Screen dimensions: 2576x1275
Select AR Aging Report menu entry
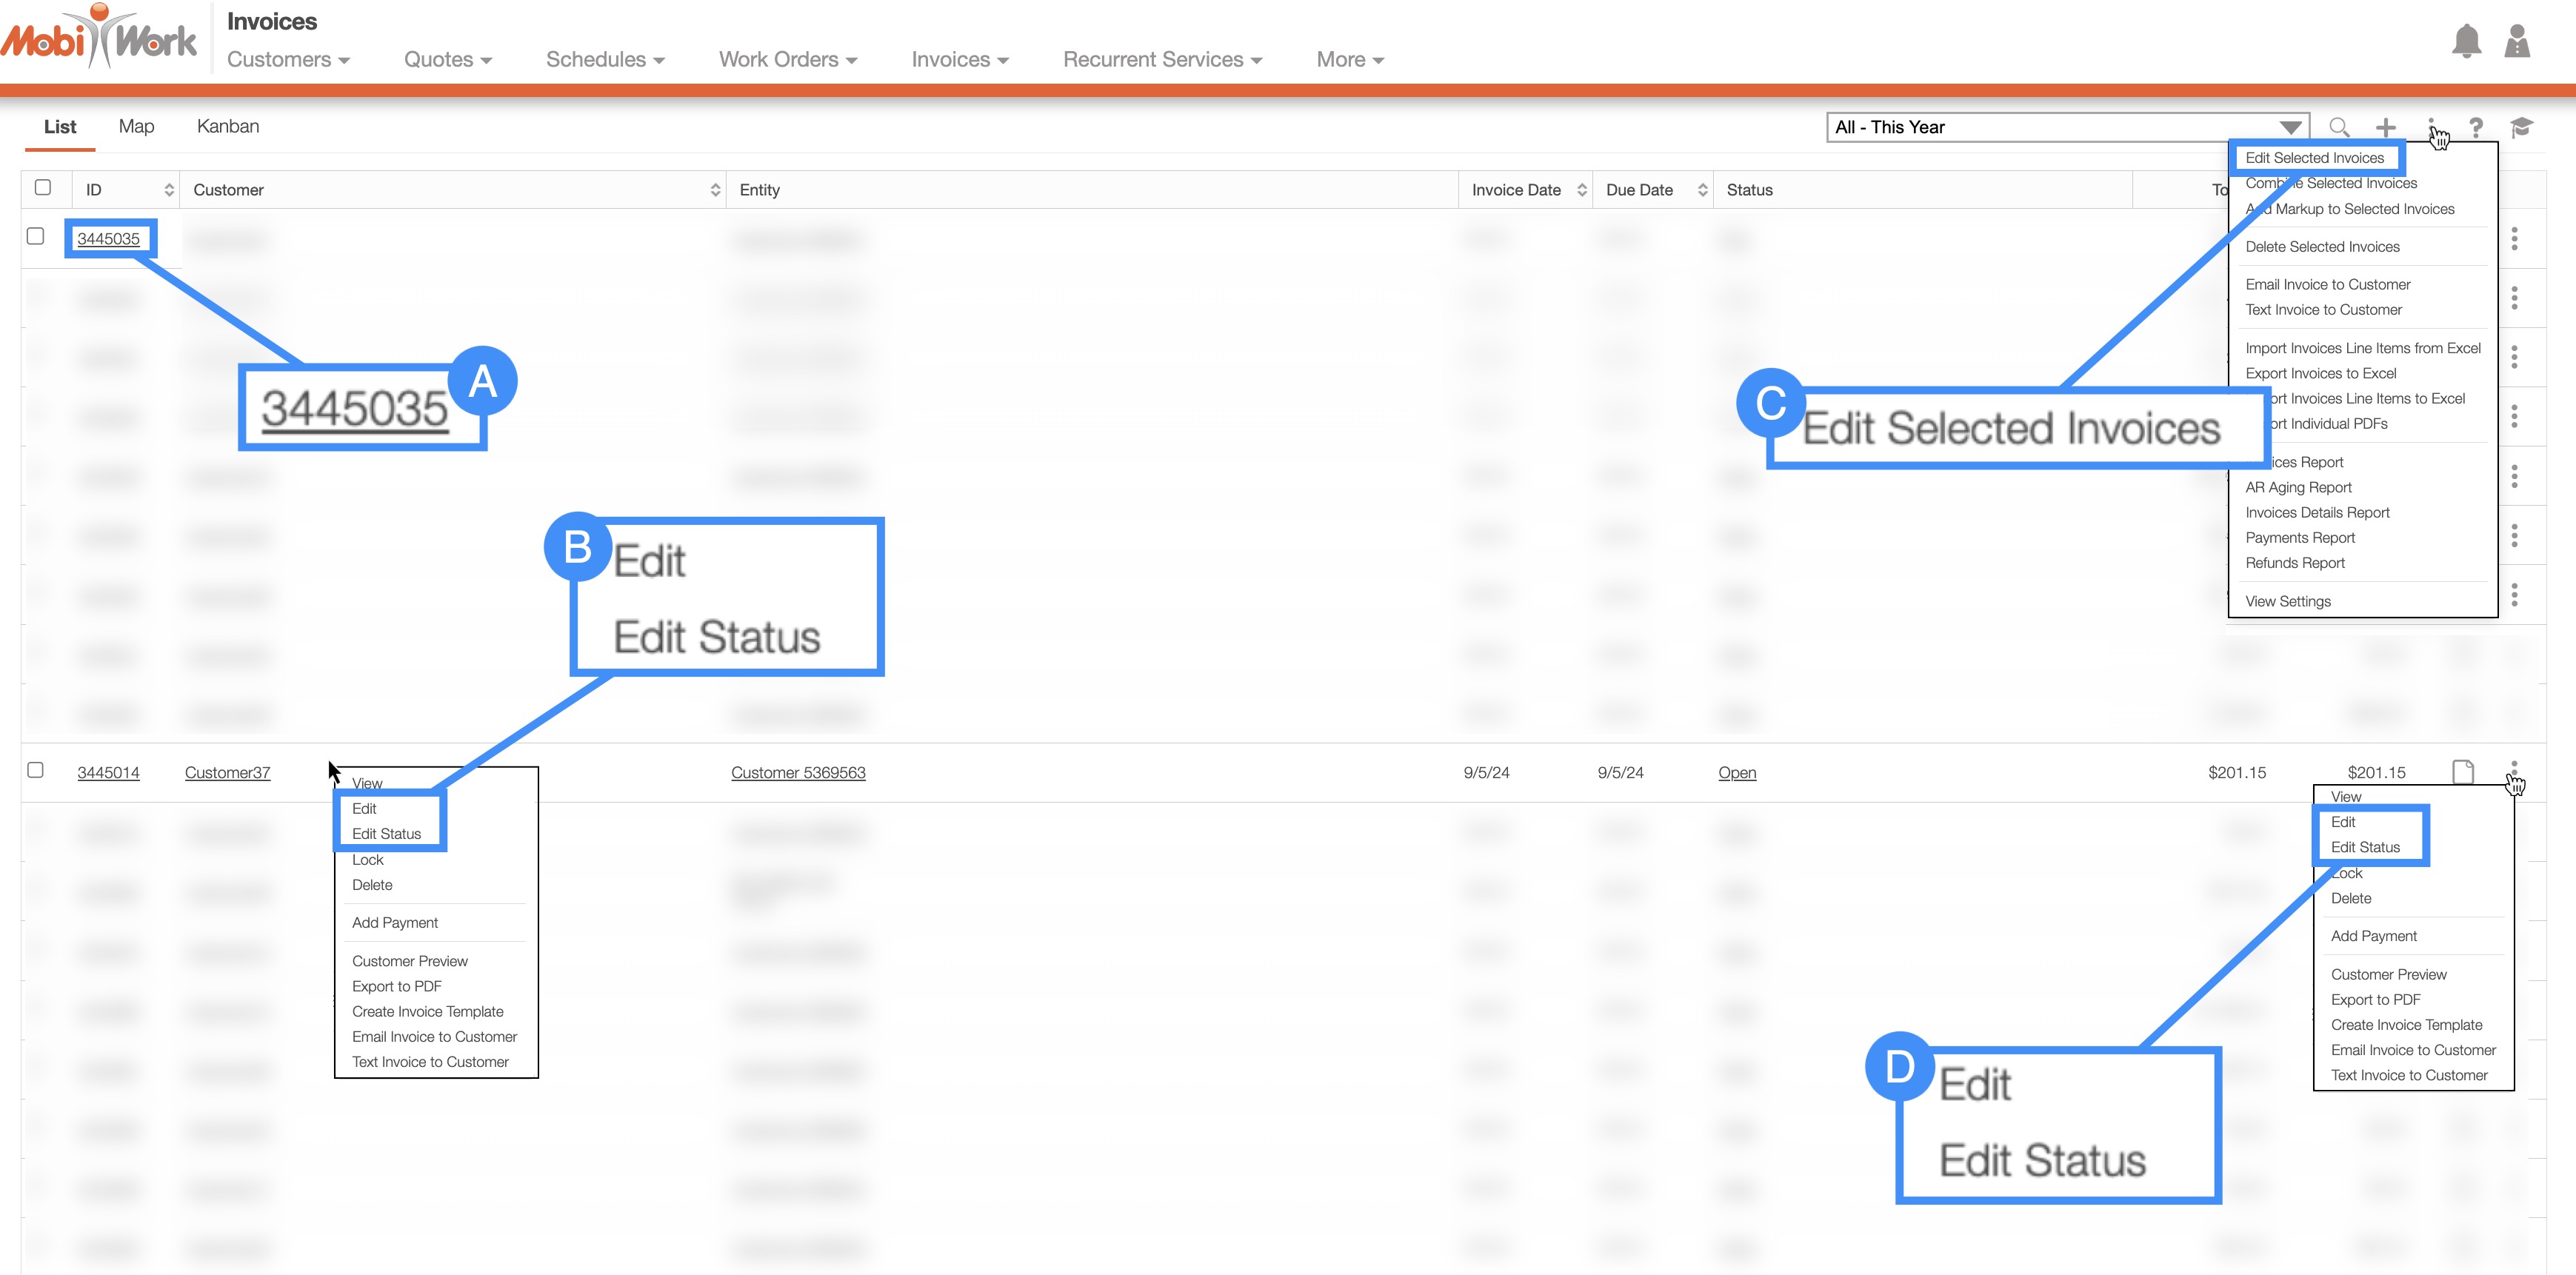(2298, 488)
